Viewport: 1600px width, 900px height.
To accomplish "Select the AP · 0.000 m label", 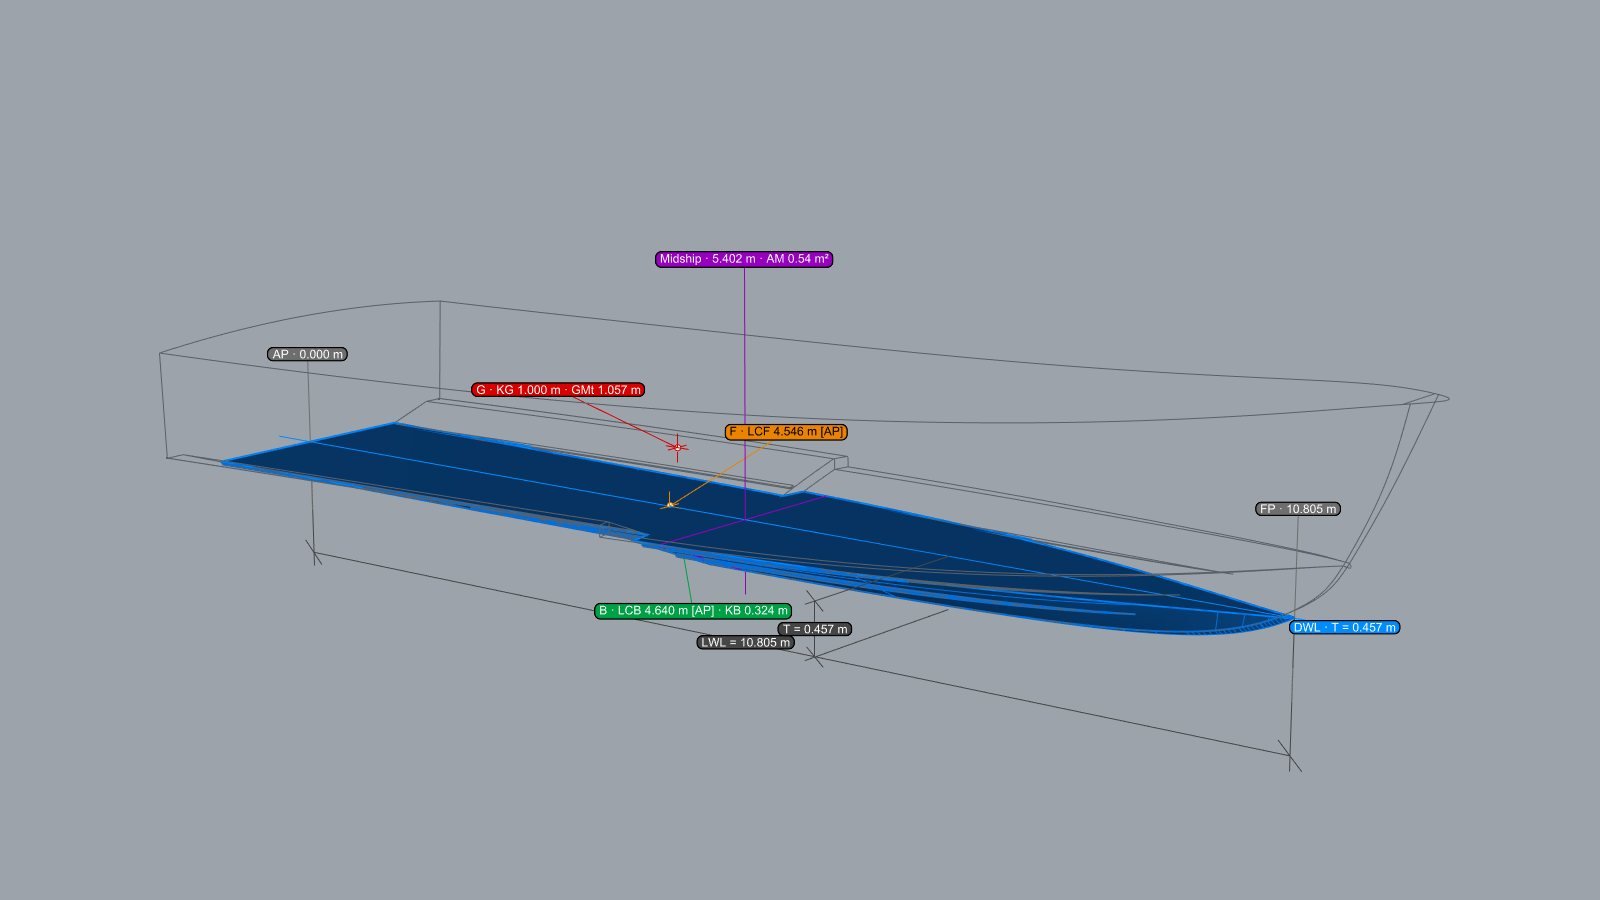I will [x=307, y=354].
